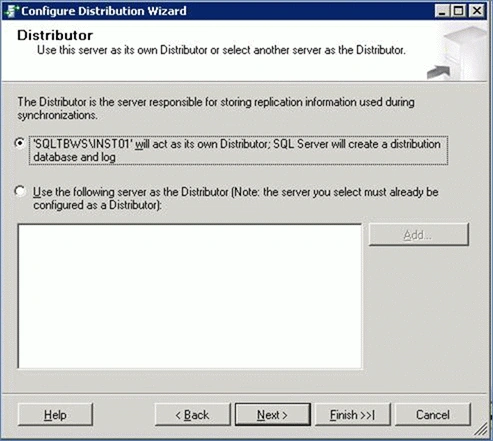This screenshot has width=493, height=441.
Task: Click the server graphic in wizard header
Action: (457, 53)
